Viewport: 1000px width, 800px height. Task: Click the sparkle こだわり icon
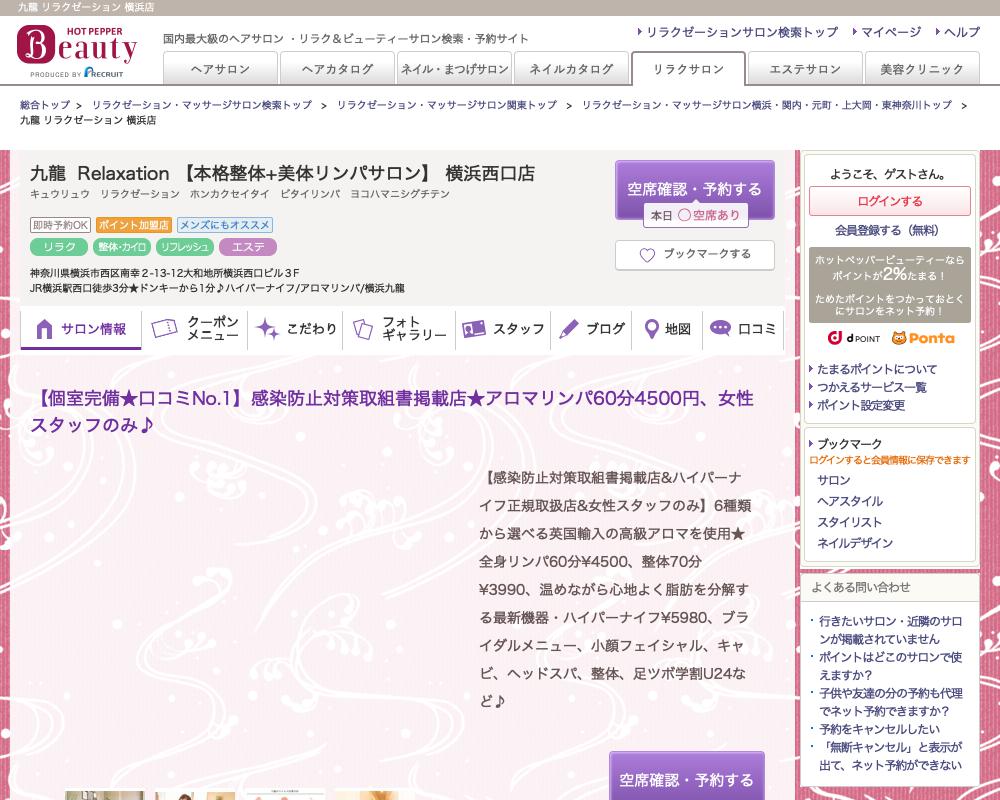267,329
